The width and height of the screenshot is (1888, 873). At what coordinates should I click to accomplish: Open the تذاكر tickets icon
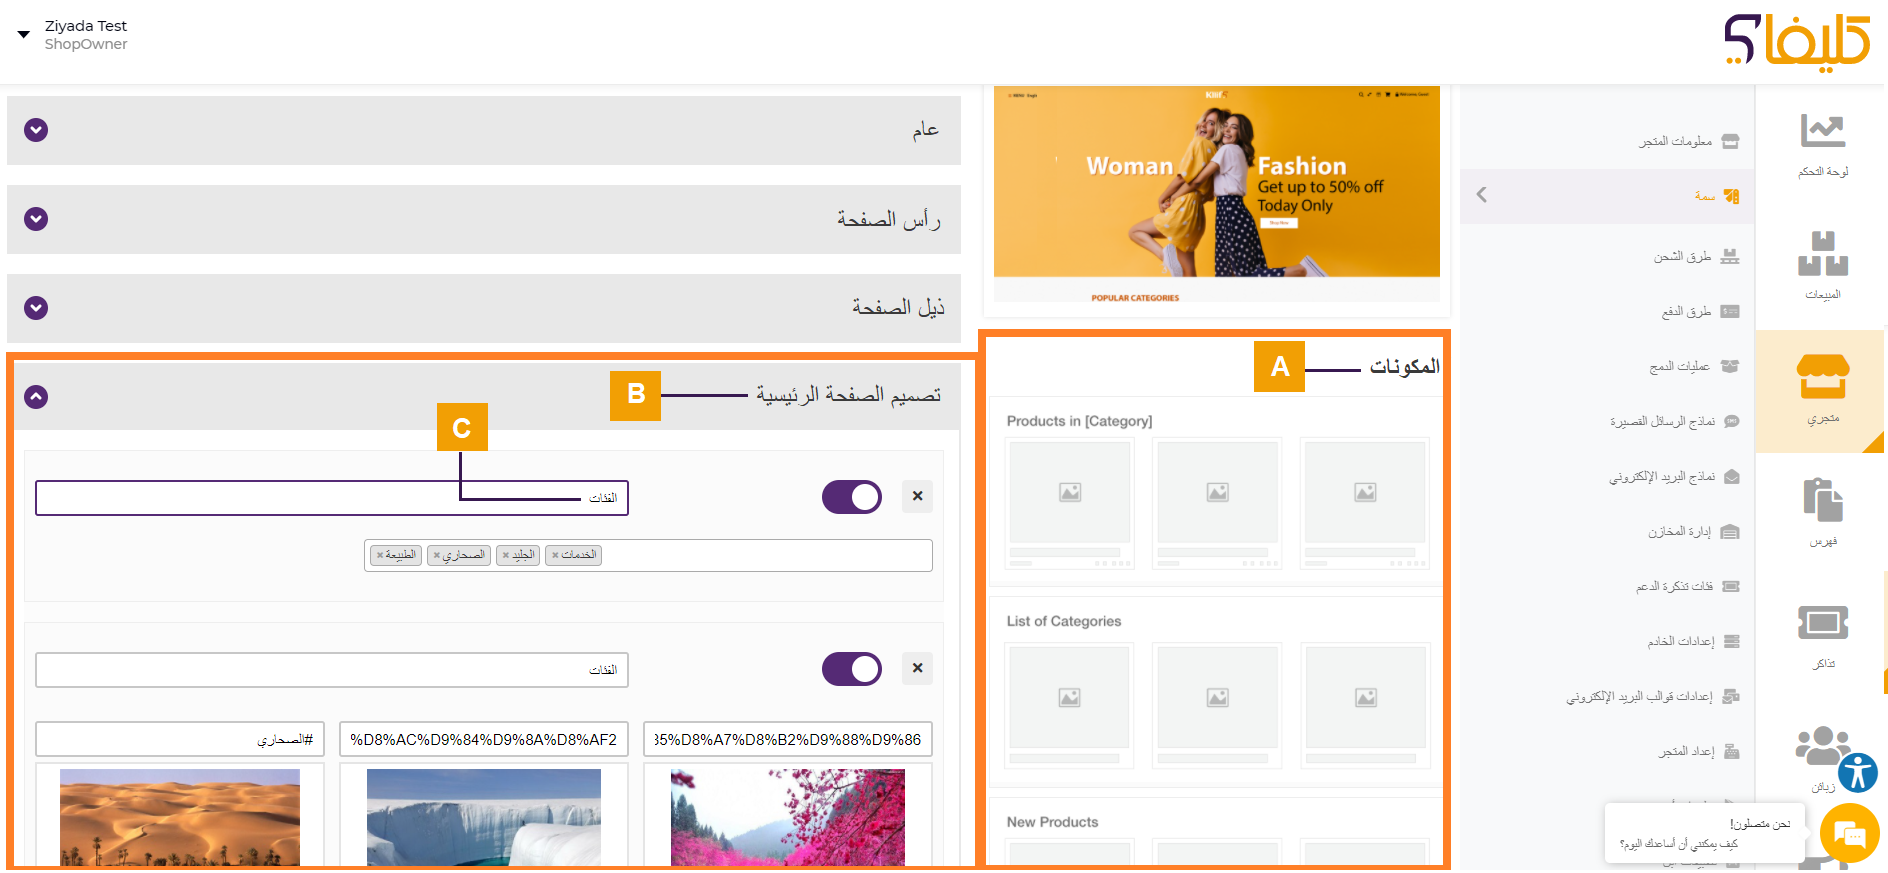(x=1822, y=623)
